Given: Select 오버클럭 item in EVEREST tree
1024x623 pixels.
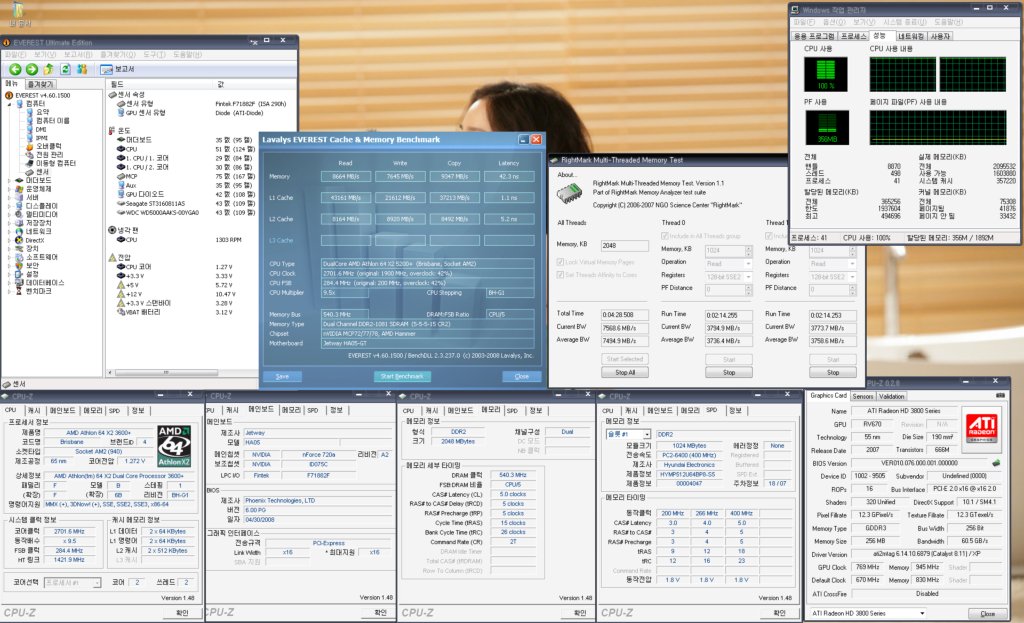Looking at the screenshot, I should pos(44,146).
